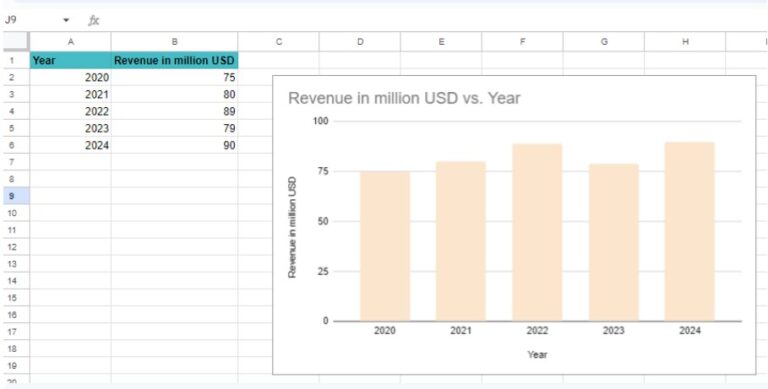Click cell containing 2021
768x389 pixels.
coord(71,95)
